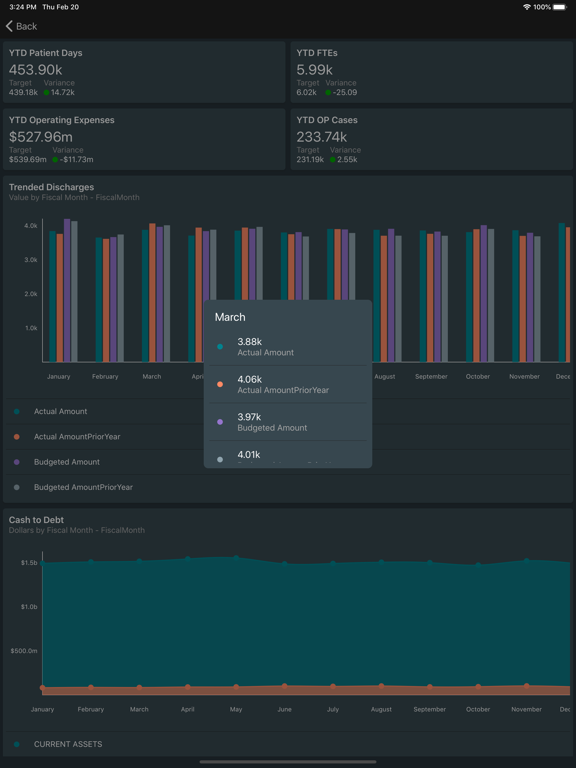Tap the Back chevron icon
This screenshot has height=768, width=576.
point(9,26)
